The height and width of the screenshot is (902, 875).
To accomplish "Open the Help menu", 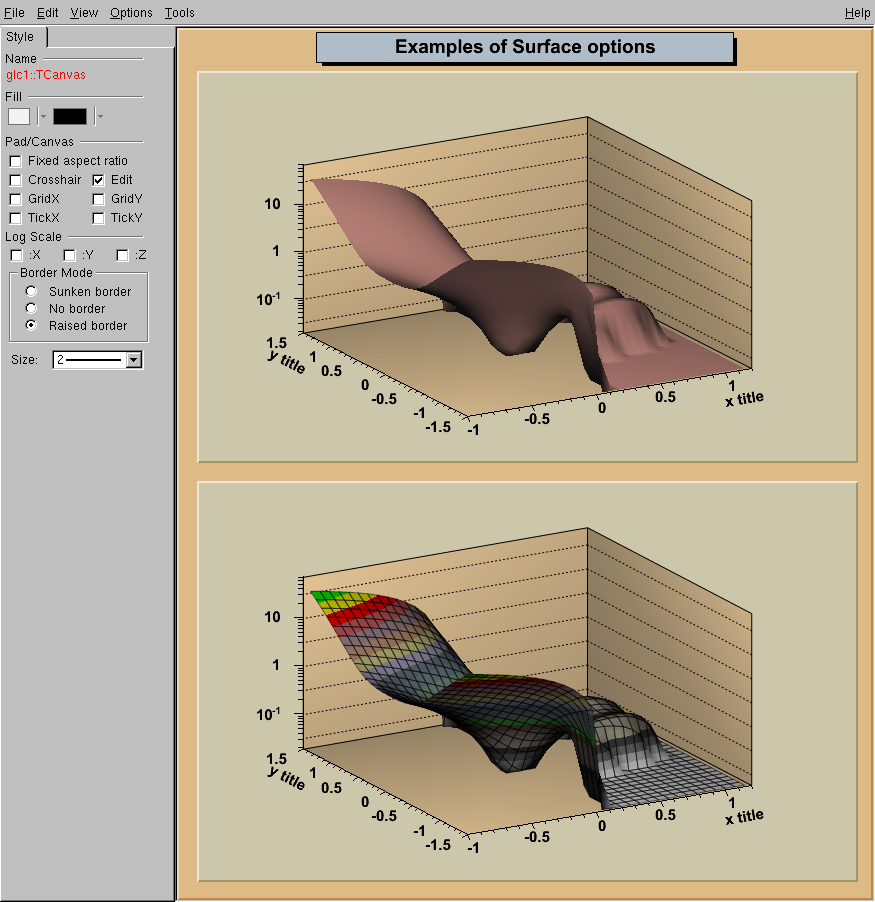I will click(x=857, y=13).
